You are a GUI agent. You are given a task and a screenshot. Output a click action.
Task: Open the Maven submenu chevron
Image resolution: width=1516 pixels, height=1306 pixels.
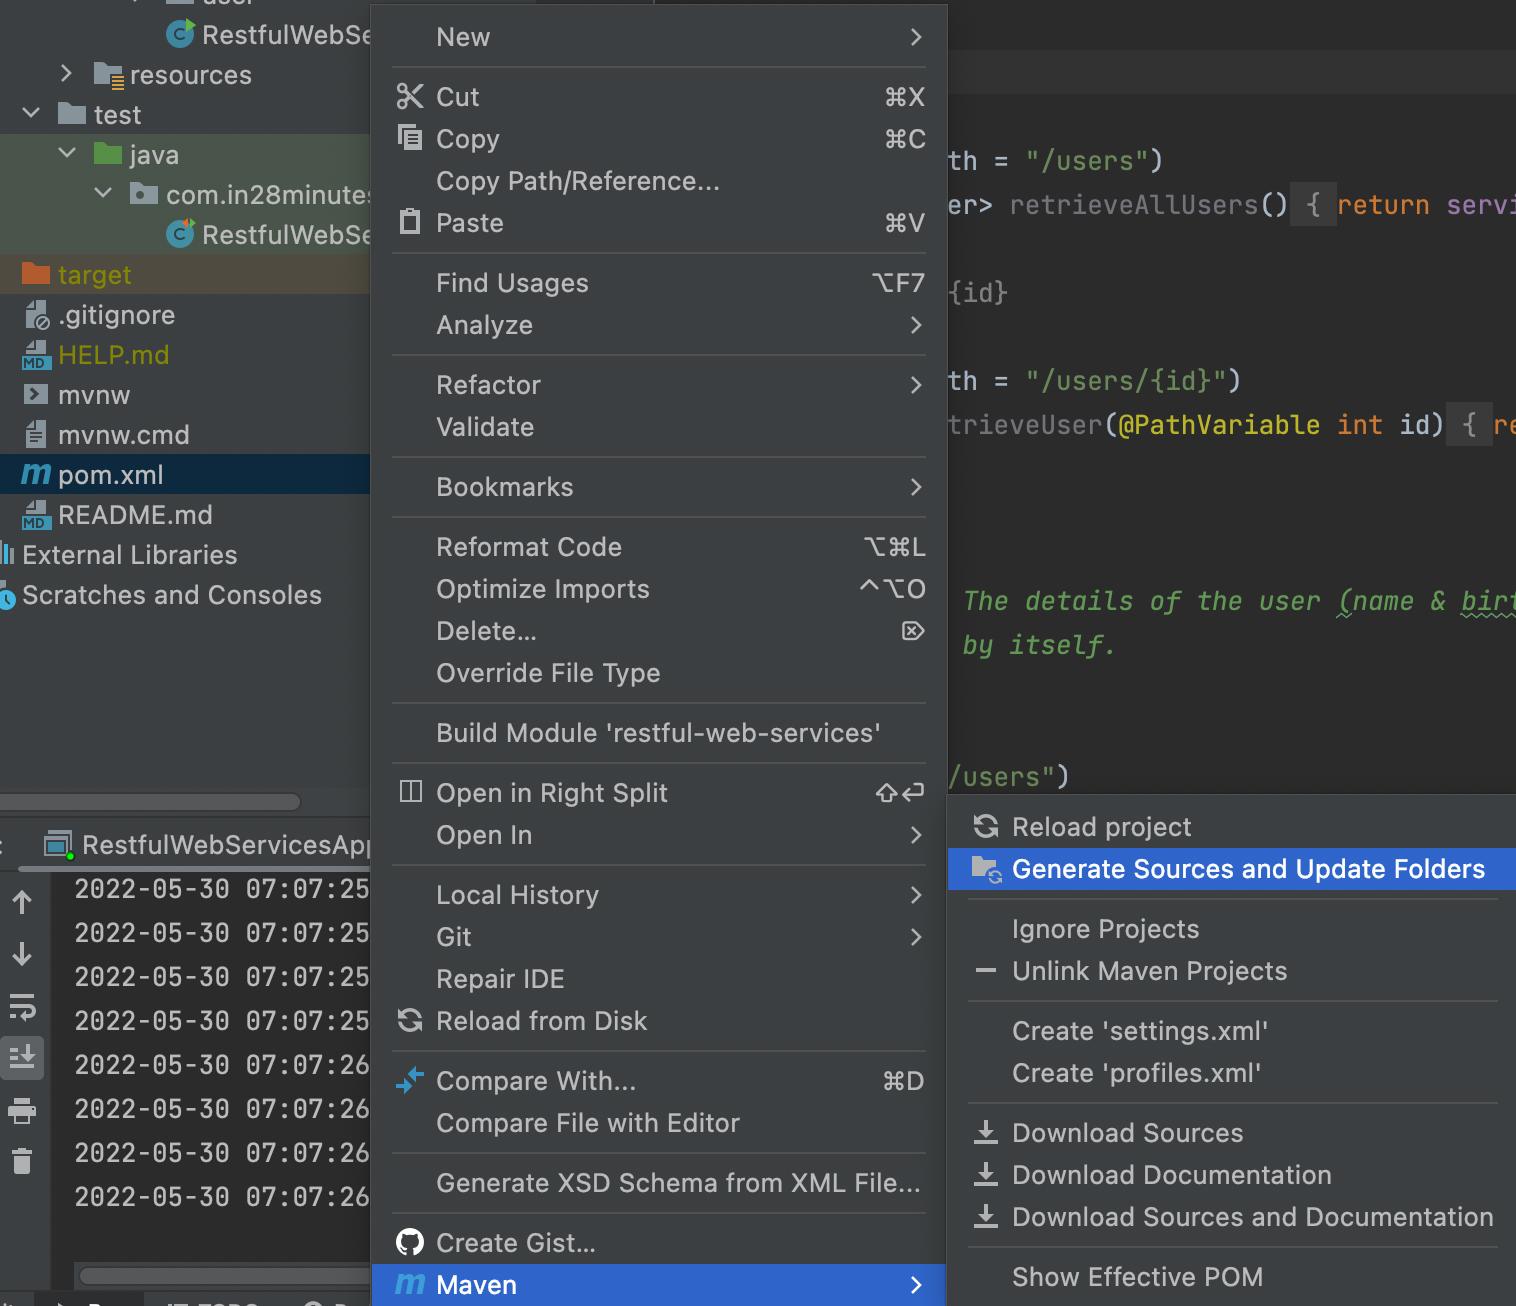coord(916,1285)
